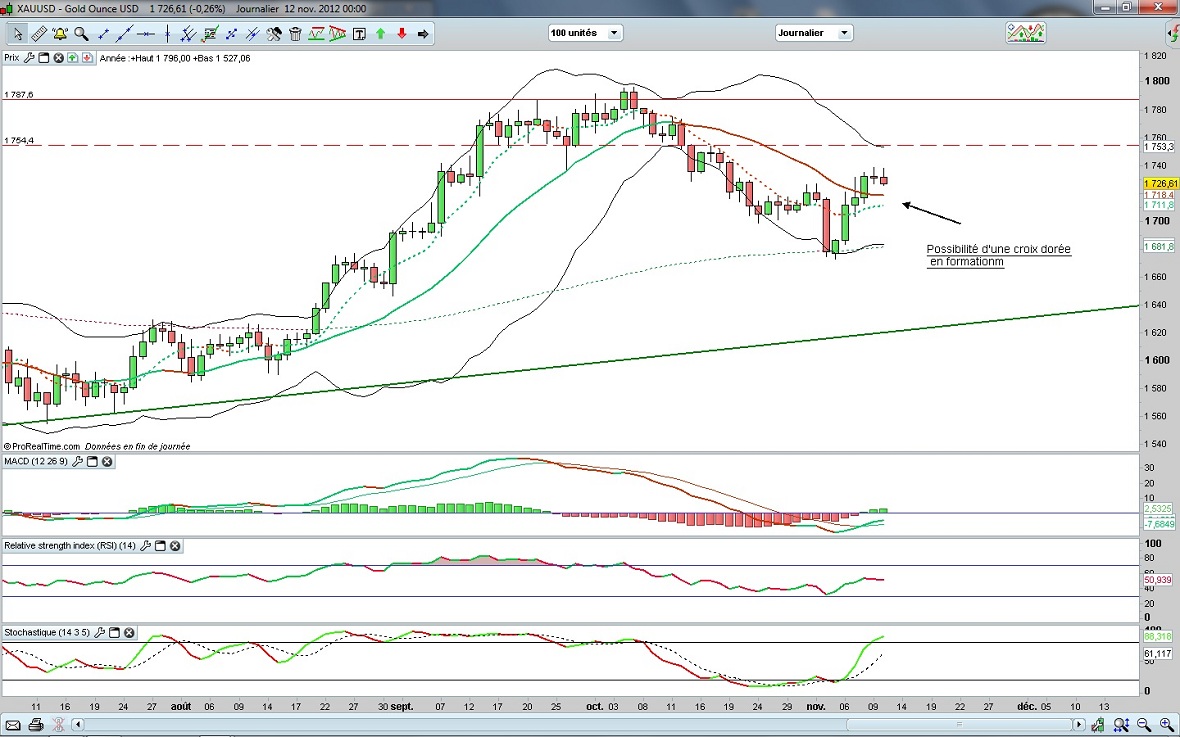Viewport: 1180px width, 737px height.
Task: Click the Relative strength index (RSI) label
Action: [70, 546]
